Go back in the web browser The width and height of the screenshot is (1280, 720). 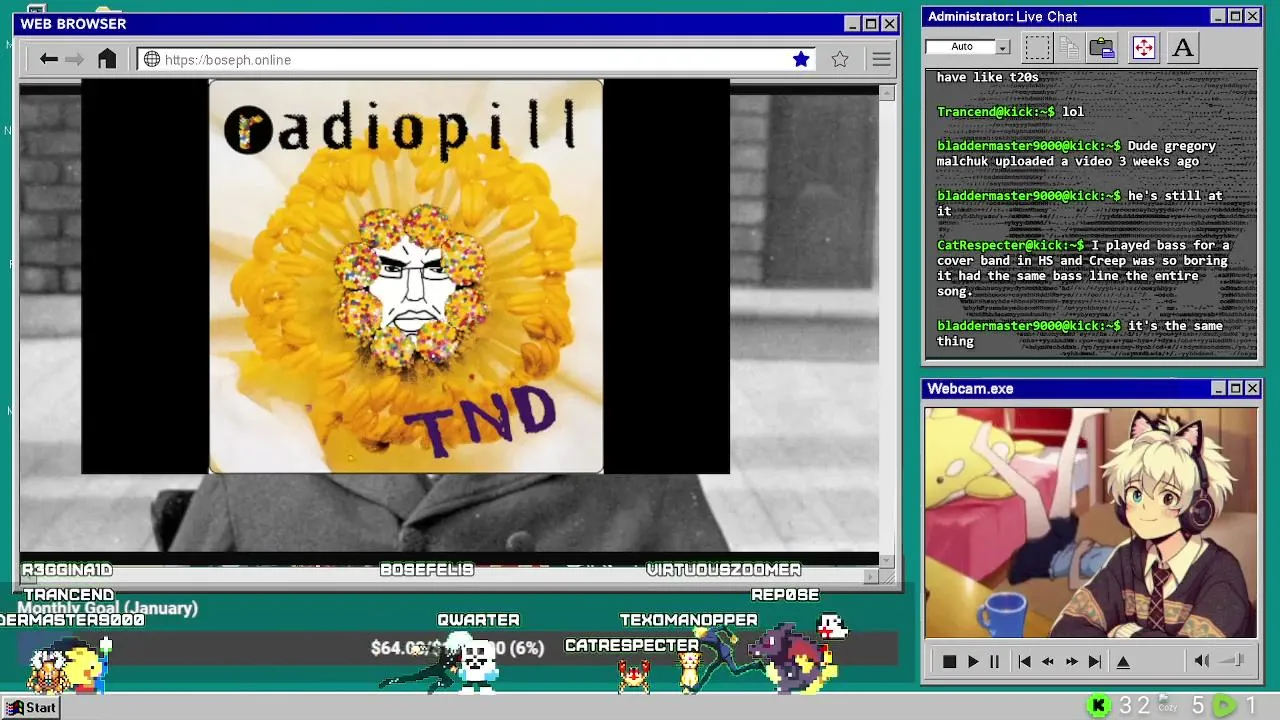click(48, 59)
